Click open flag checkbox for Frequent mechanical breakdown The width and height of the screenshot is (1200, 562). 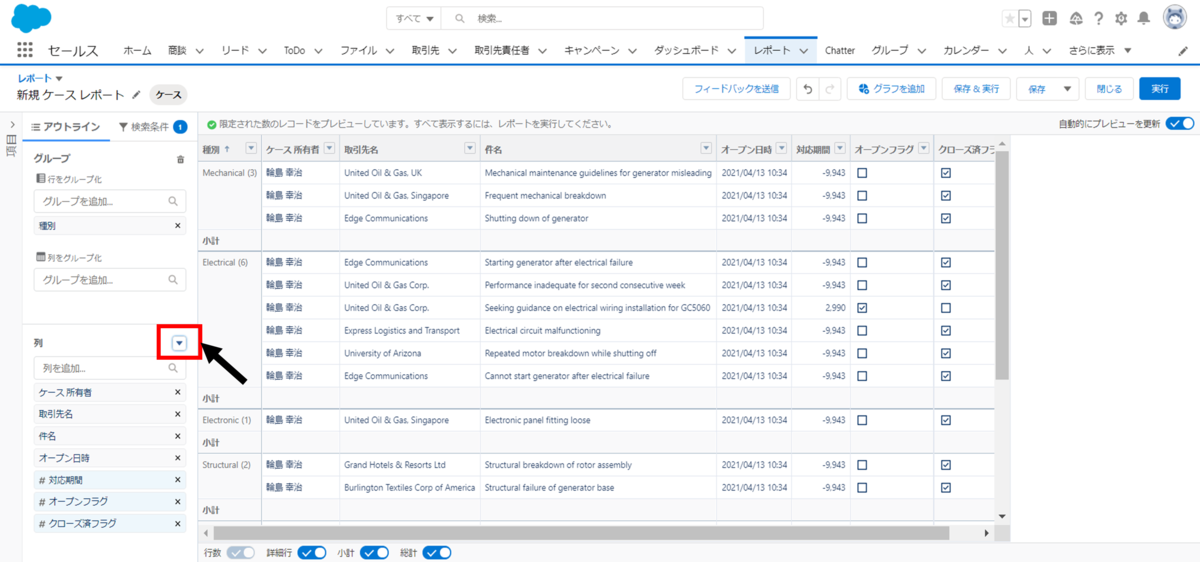point(862,195)
